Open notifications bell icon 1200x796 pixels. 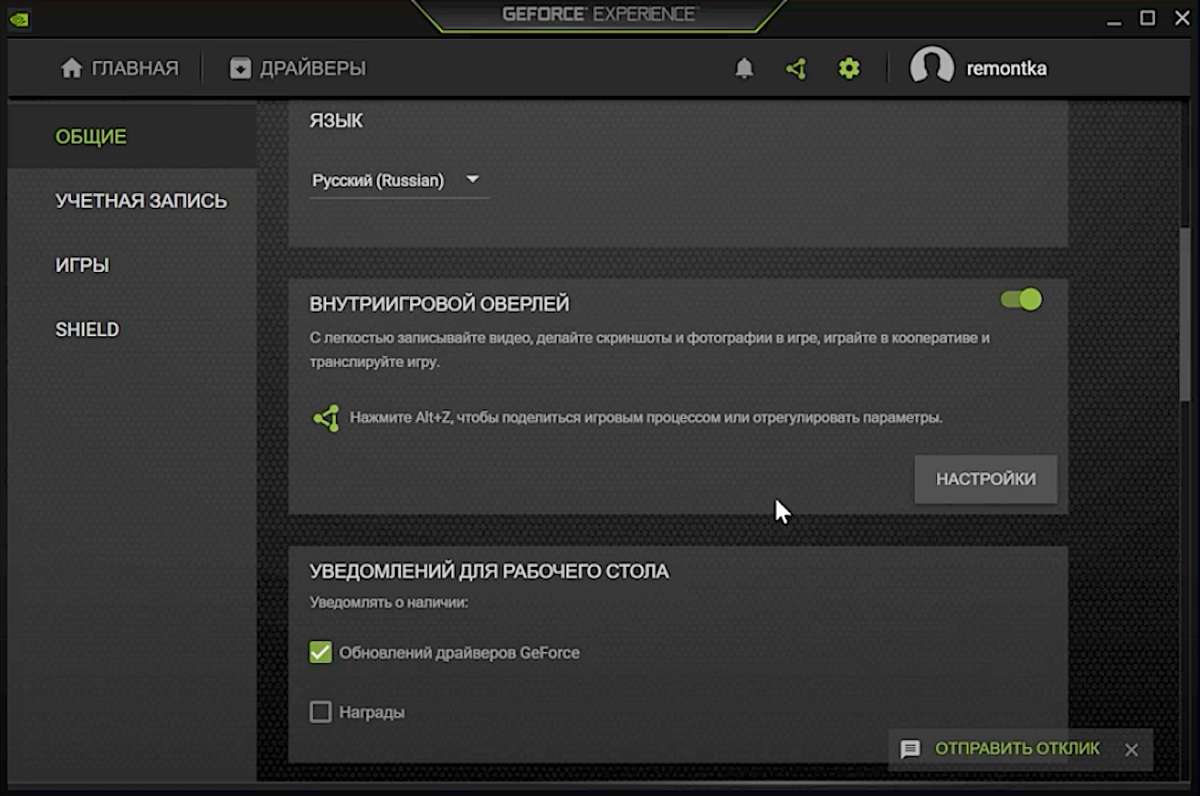click(x=744, y=69)
